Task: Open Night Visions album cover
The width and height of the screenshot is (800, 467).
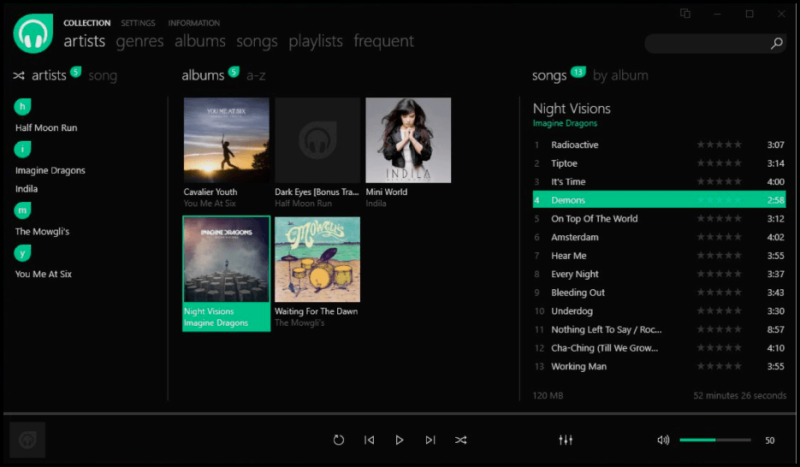Action: click(x=227, y=259)
